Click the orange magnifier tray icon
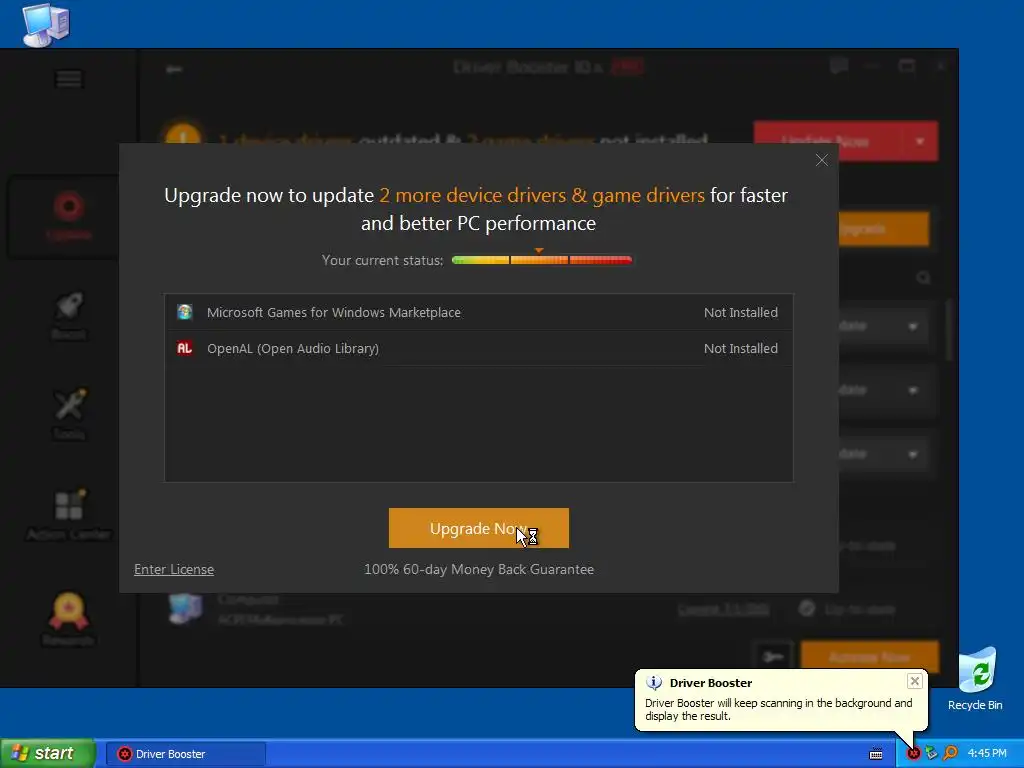 pos(950,754)
